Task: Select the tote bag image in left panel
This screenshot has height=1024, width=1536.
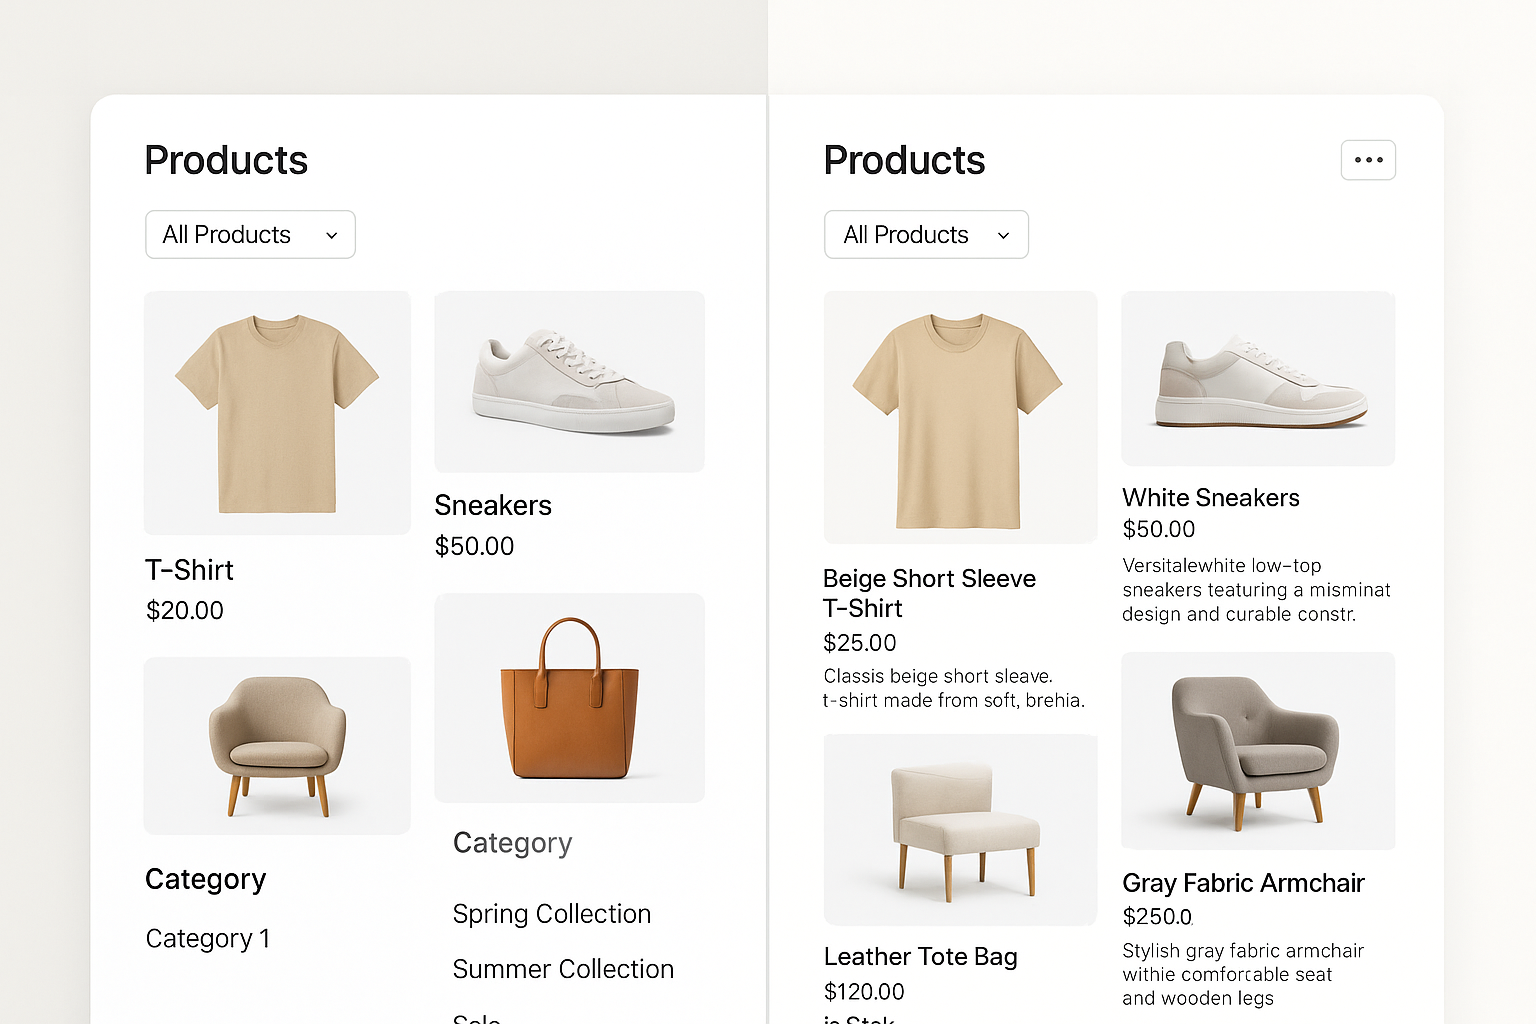Action: pos(569,697)
